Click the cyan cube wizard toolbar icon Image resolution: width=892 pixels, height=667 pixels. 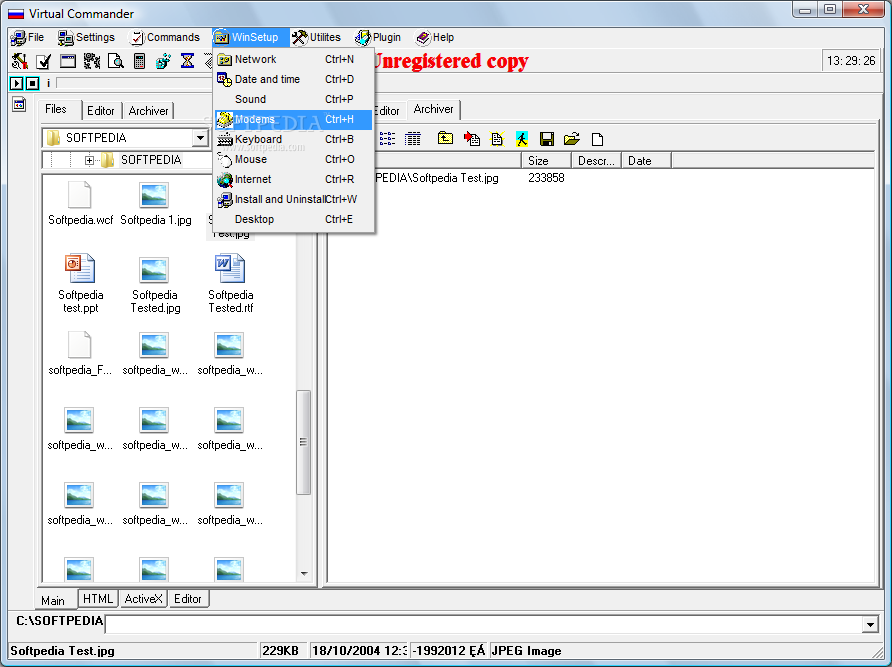tap(163, 61)
